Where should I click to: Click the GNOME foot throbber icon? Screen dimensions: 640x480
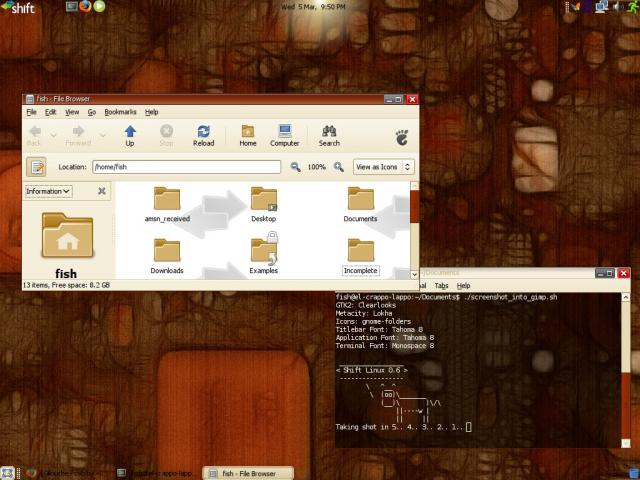click(x=402, y=138)
